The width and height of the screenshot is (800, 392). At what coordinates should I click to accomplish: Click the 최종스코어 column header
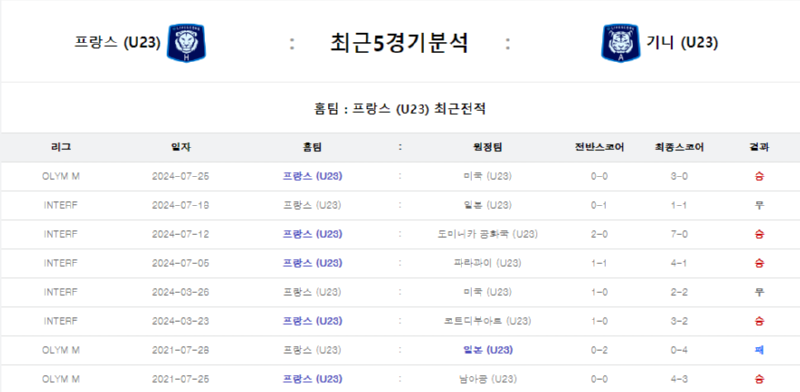[x=679, y=148]
